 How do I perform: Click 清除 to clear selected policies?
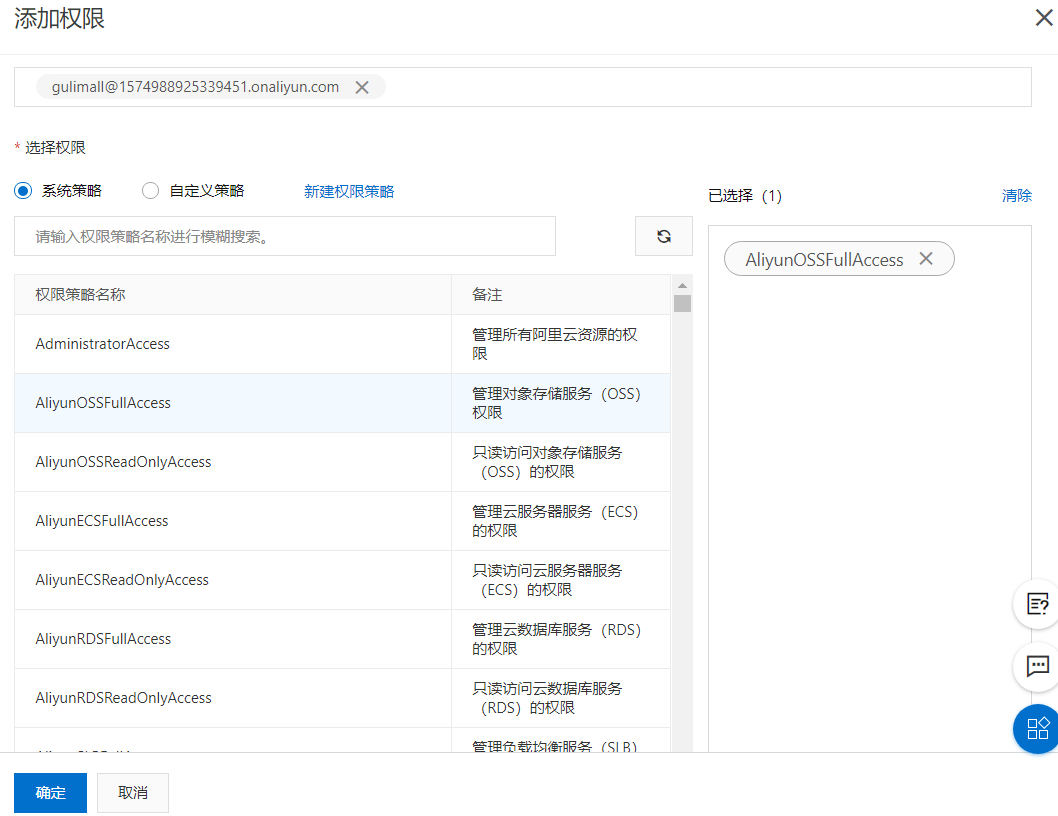(1017, 196)
